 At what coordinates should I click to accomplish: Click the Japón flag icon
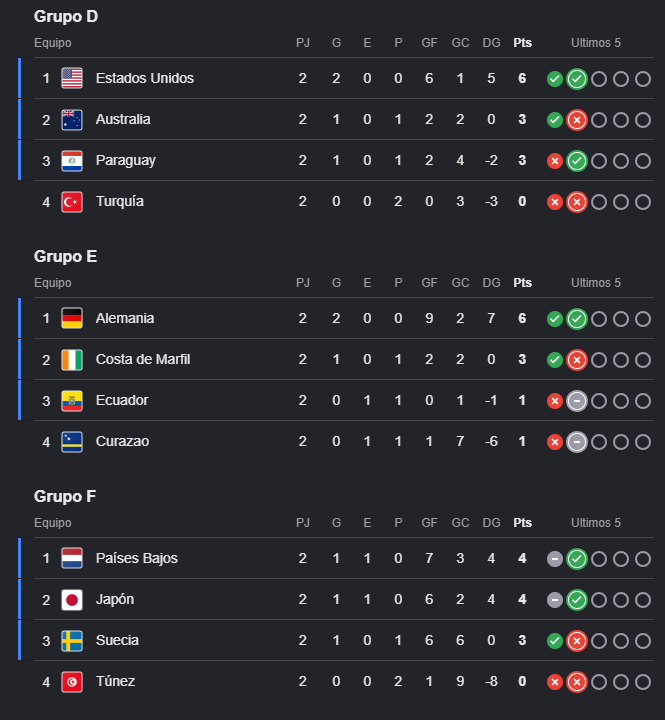pos(72,600)
